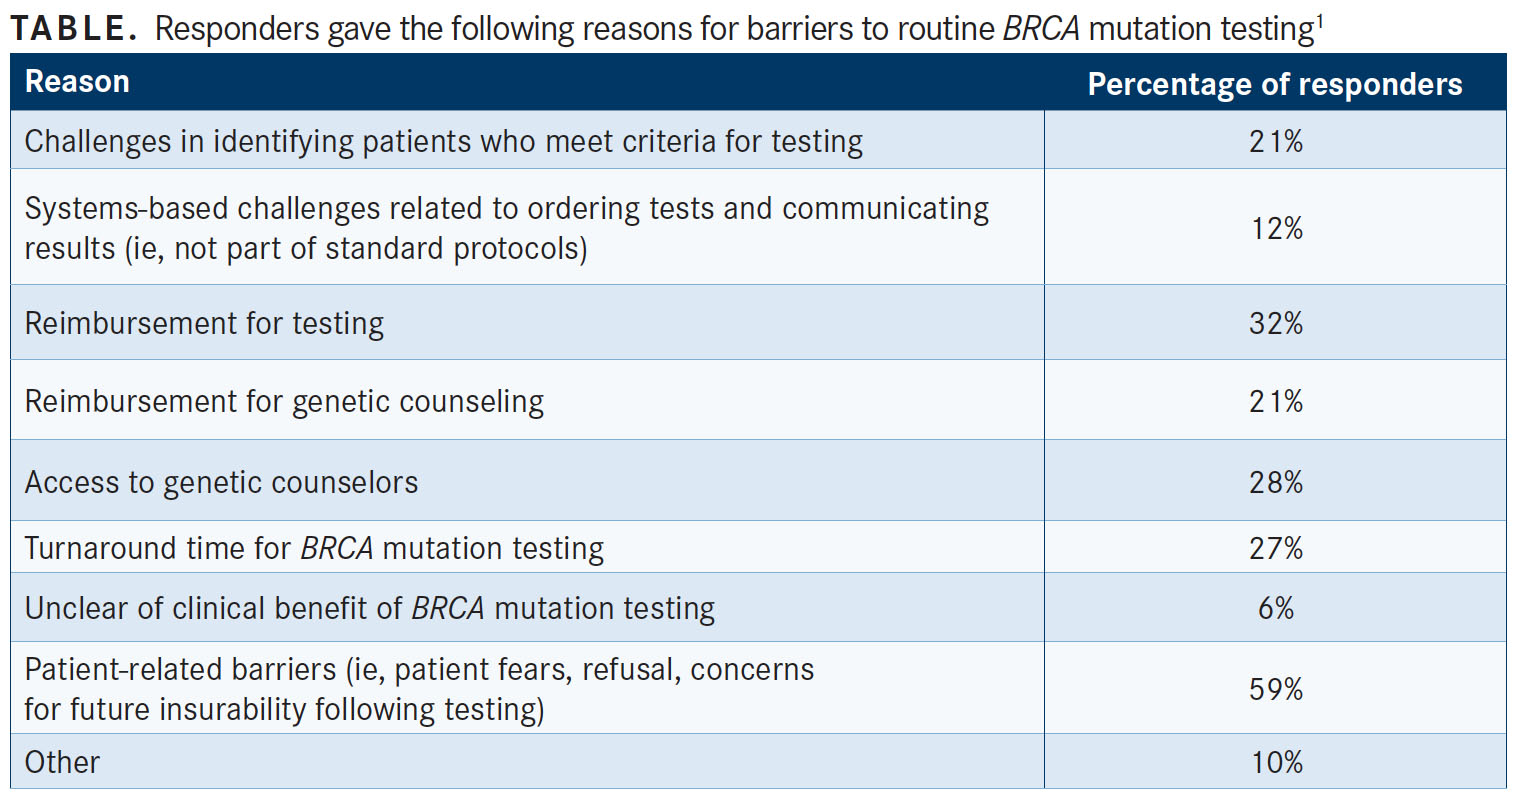The height and width of the screenshot is (802, 1518).
Task: Select the 28% value cell
Action: coord(1276,482)
